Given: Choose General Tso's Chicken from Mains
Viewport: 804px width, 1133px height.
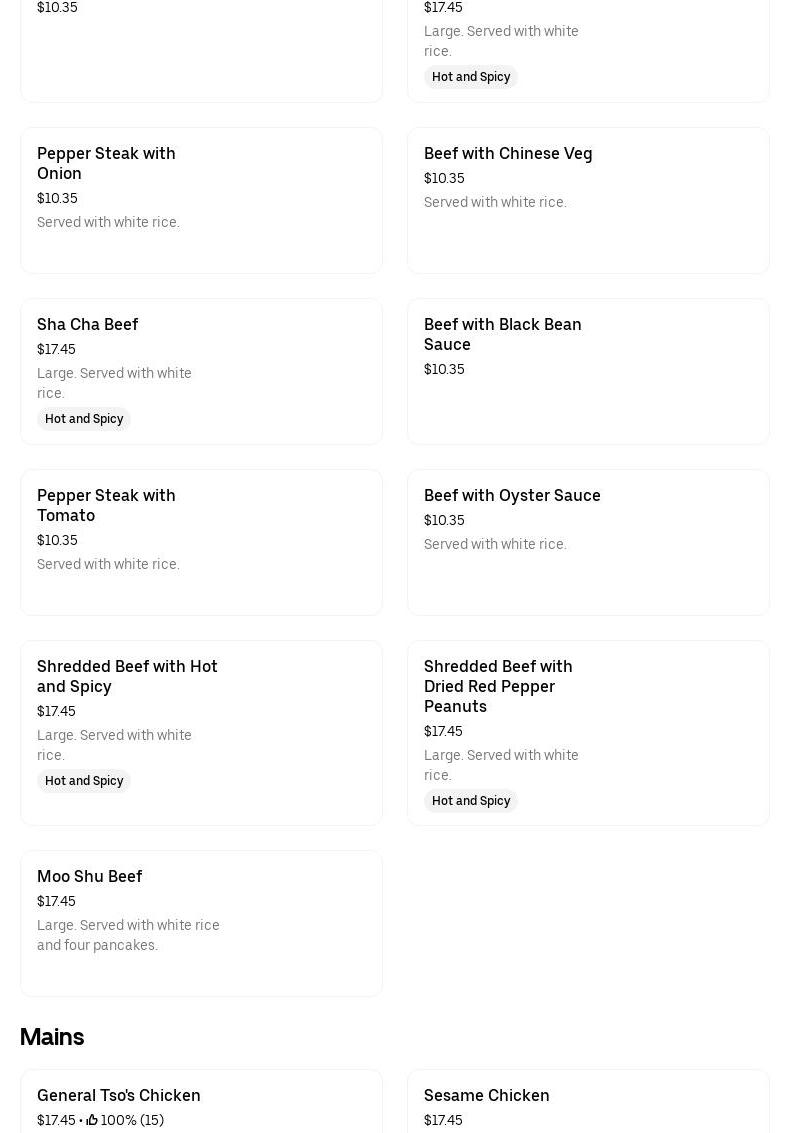Looking at the screenshot, I should click(x=119, y=1095).
